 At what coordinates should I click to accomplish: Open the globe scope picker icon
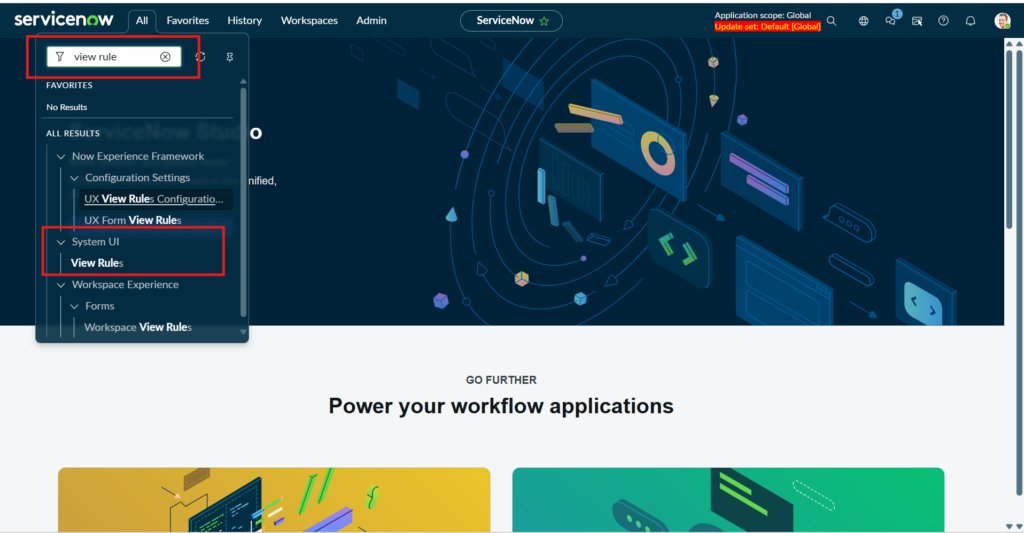pos(864,21)
